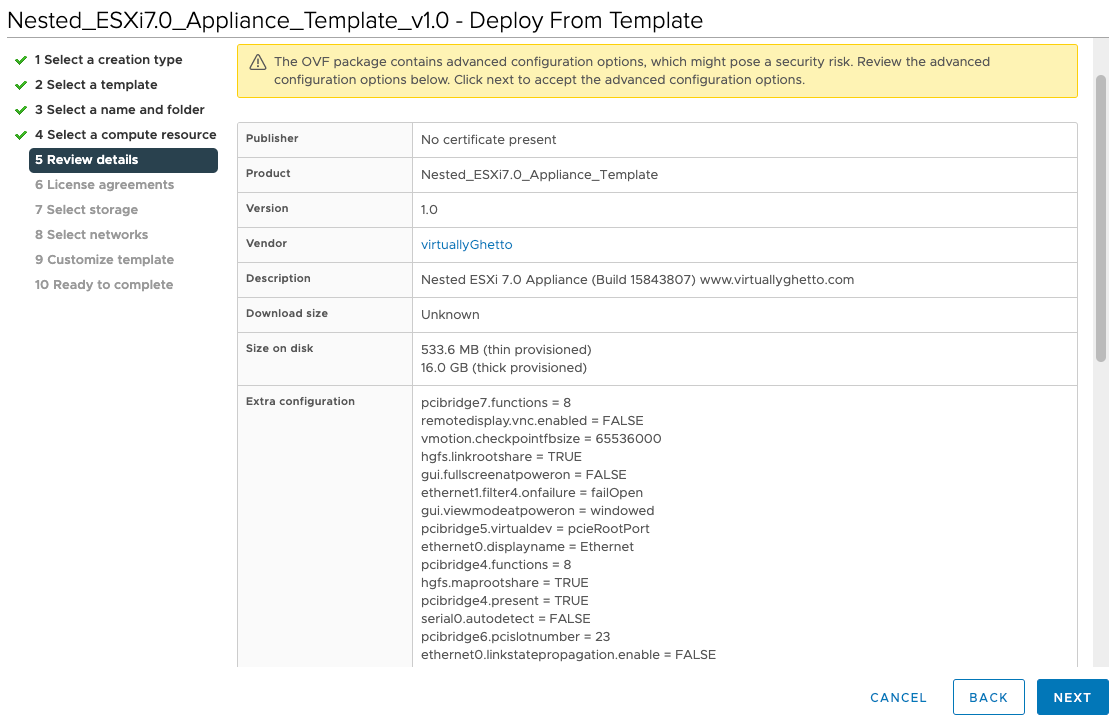Click step 7 Select storage
This screenshot has width=1117, height=724.
click(x=86, y=210)
